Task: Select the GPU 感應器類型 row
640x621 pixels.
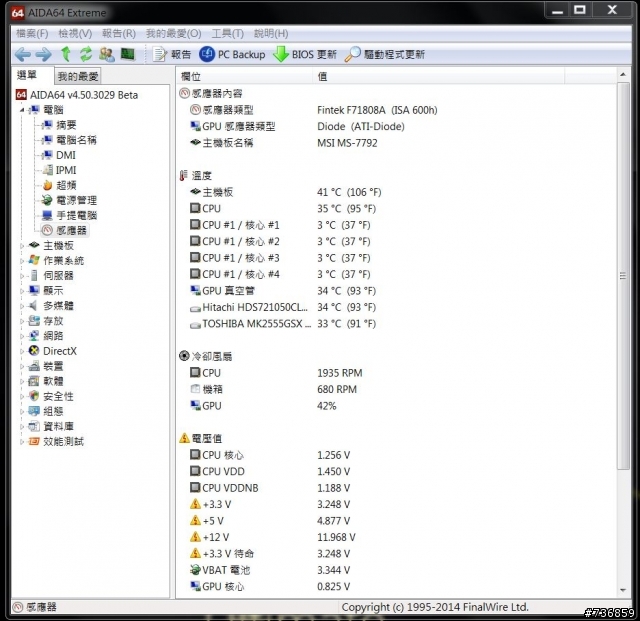Action: point(298,127)
